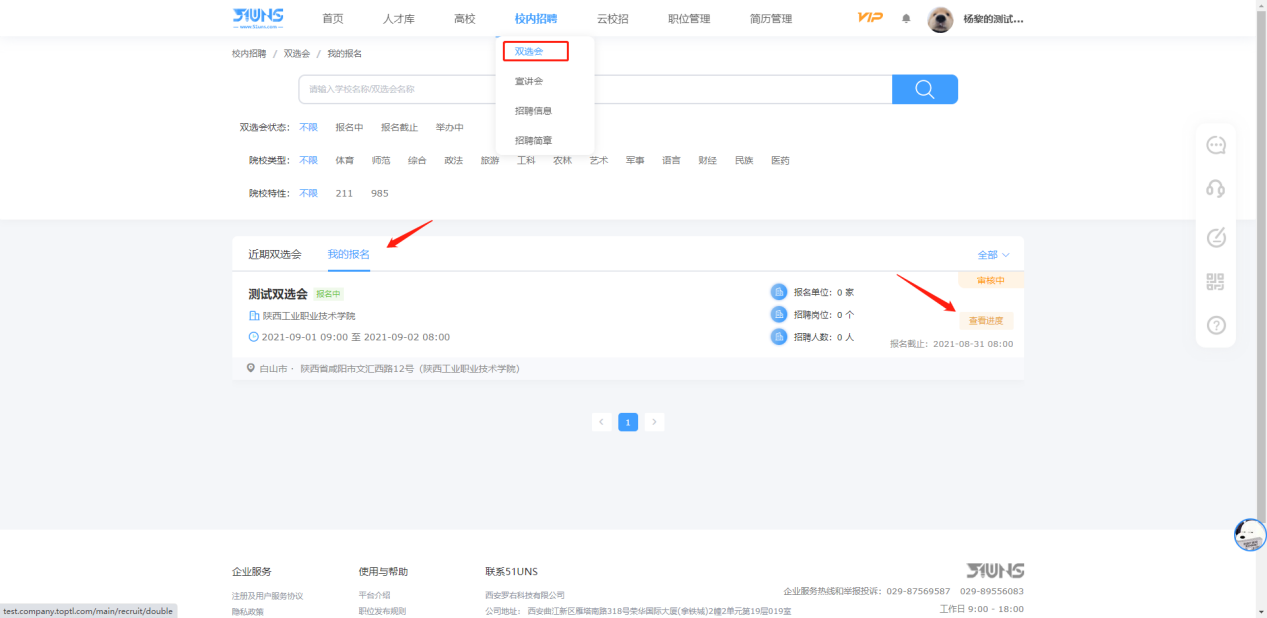Screen dimensions: 1267x618
Task: Click the magnifier search button
Action: 924,90
